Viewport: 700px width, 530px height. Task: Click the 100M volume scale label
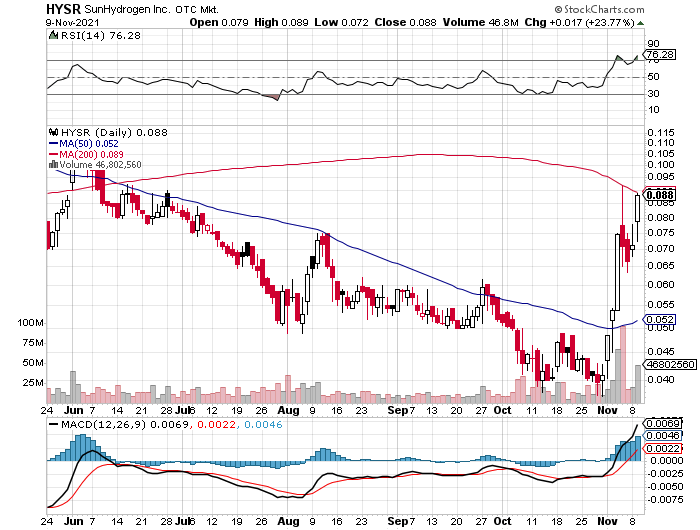[30, 323]
